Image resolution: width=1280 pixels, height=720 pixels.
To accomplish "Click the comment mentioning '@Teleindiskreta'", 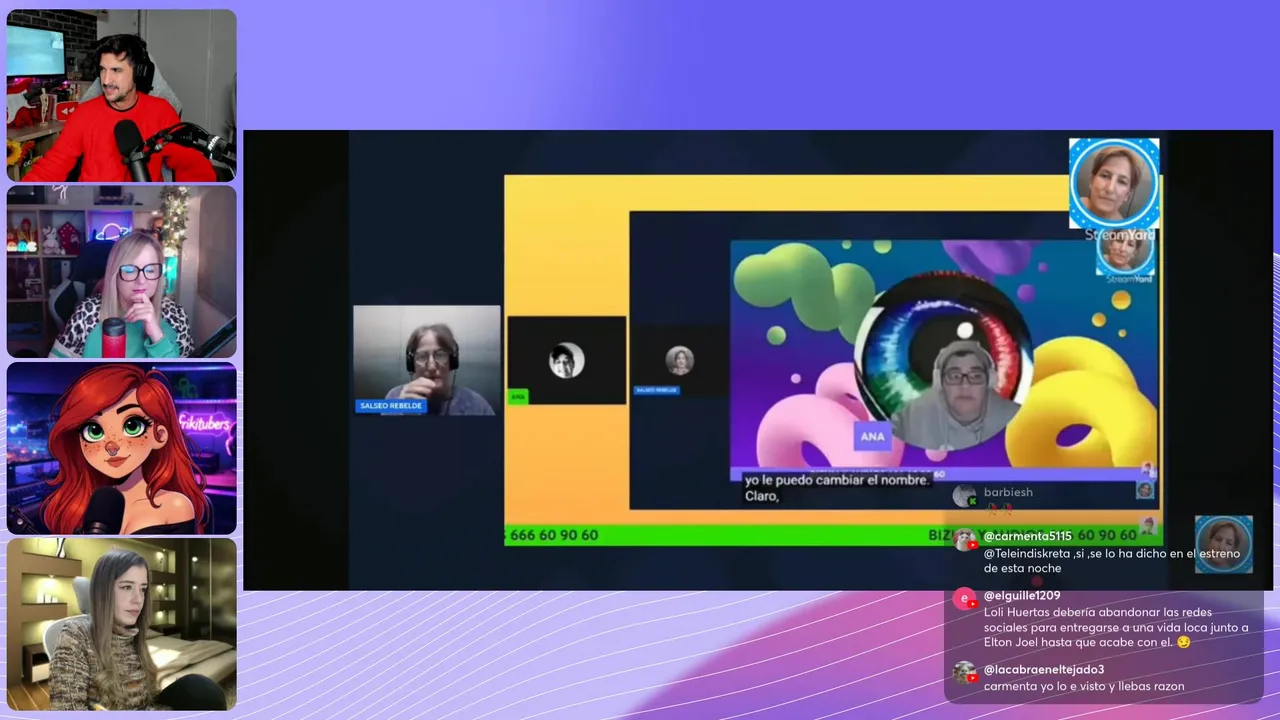I will (x=1112, y=561).
